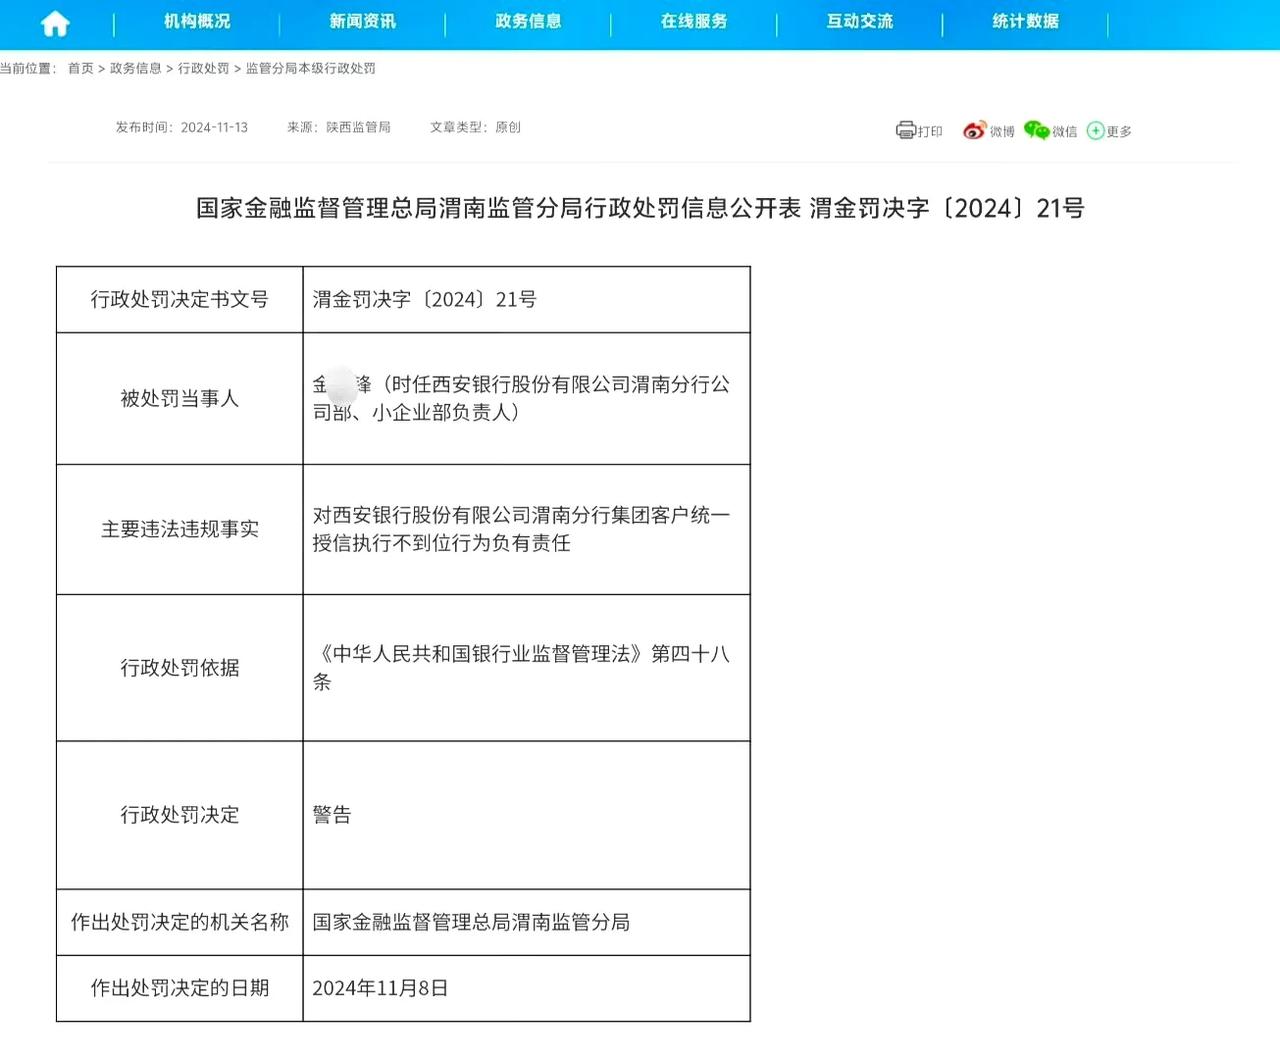1280x1059 pixels.
Task: Click the table cell 渭金罚决字〔2024〕21号
Action: (527, 300)
